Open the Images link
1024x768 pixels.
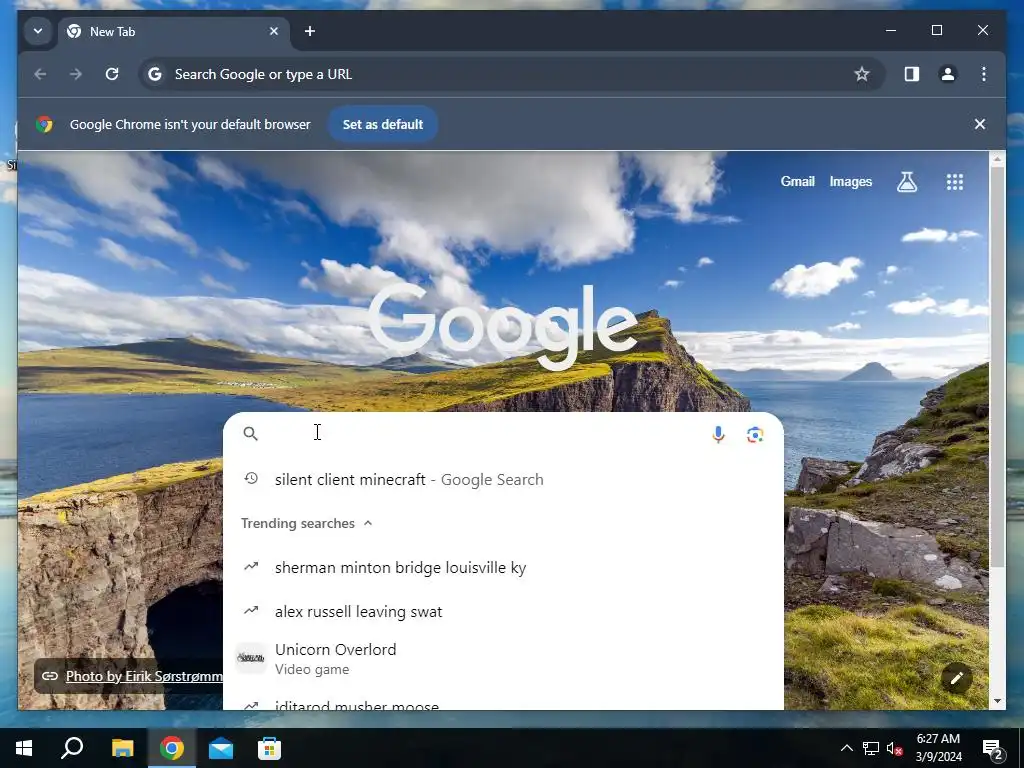pos(850,182)
